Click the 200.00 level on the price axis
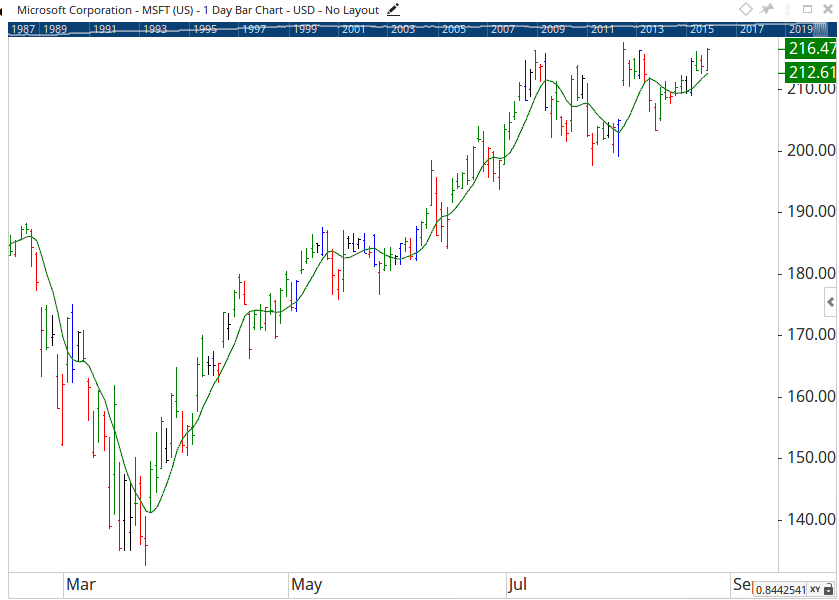 [811, 150]
